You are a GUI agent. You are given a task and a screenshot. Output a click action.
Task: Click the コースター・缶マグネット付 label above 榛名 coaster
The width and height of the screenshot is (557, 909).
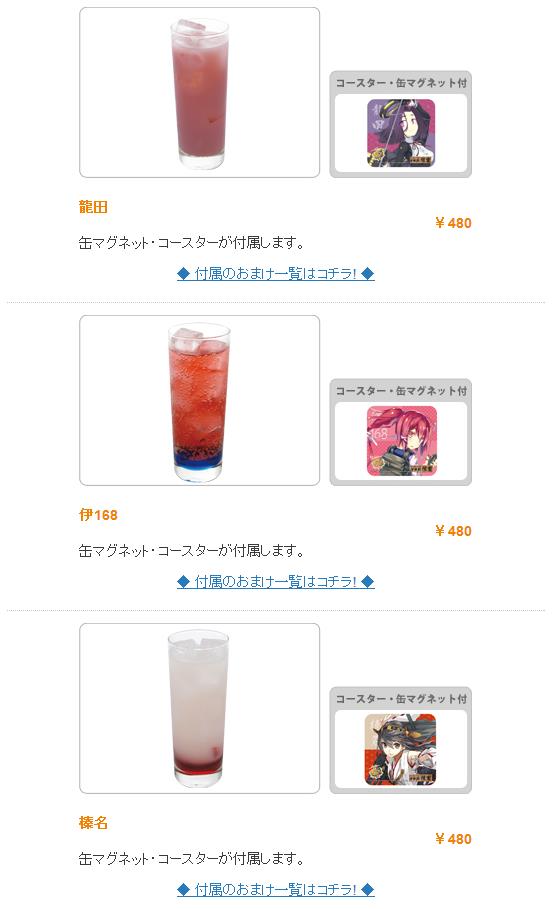(x=401, y=699)
